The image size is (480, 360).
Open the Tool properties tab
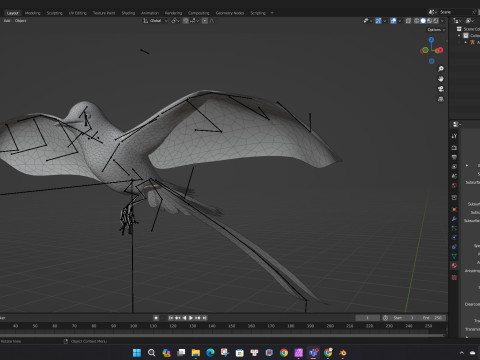click(x=454, y=136)
